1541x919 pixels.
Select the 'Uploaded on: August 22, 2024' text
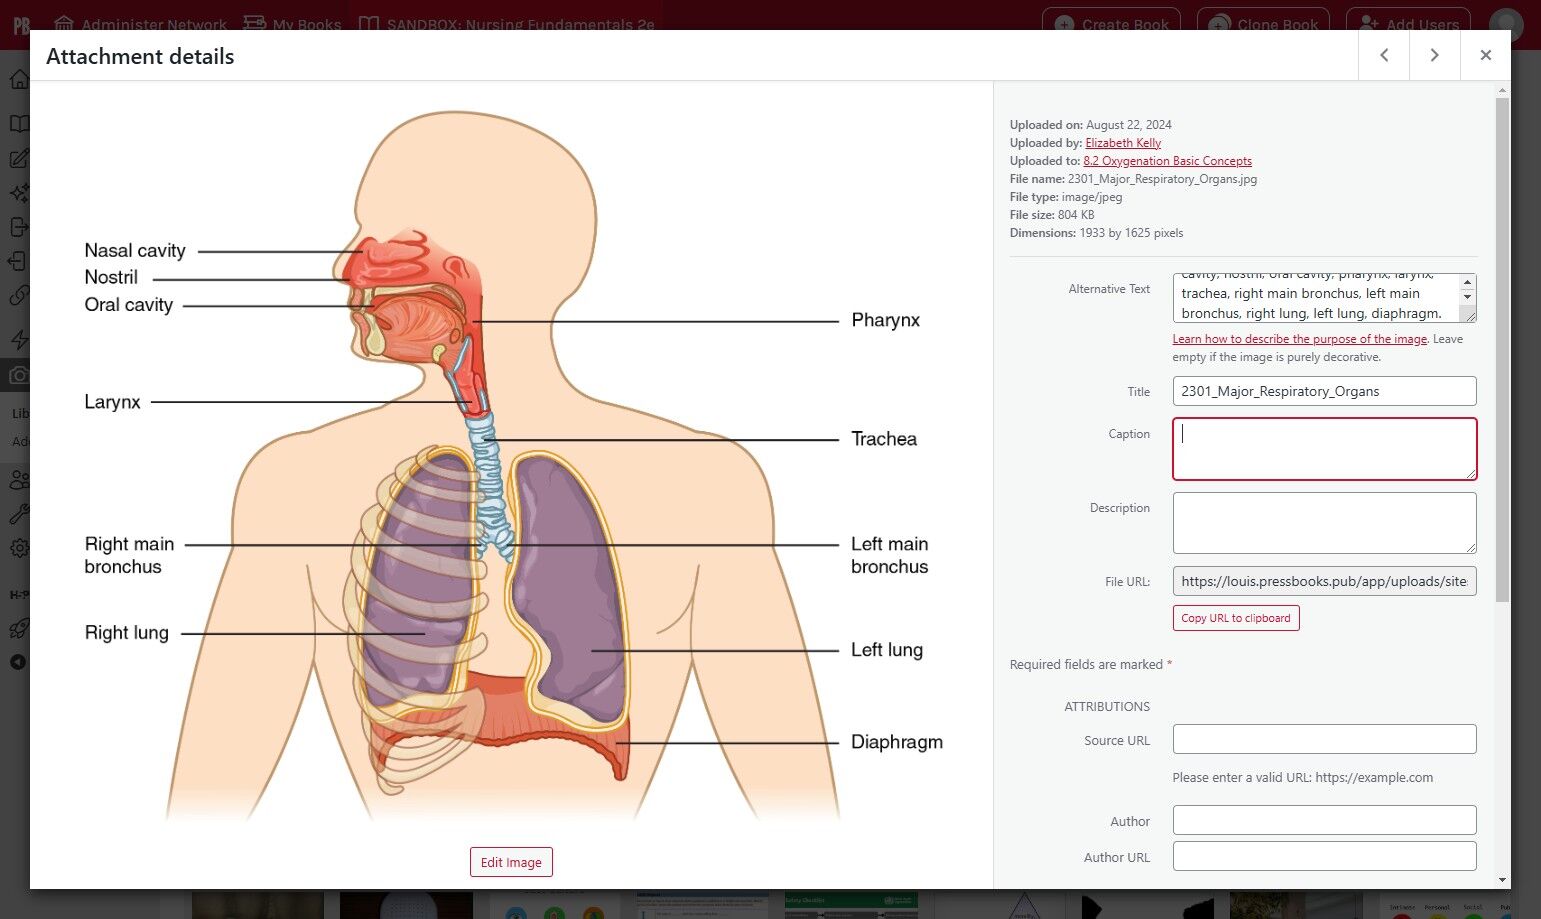pos(1090,125)
